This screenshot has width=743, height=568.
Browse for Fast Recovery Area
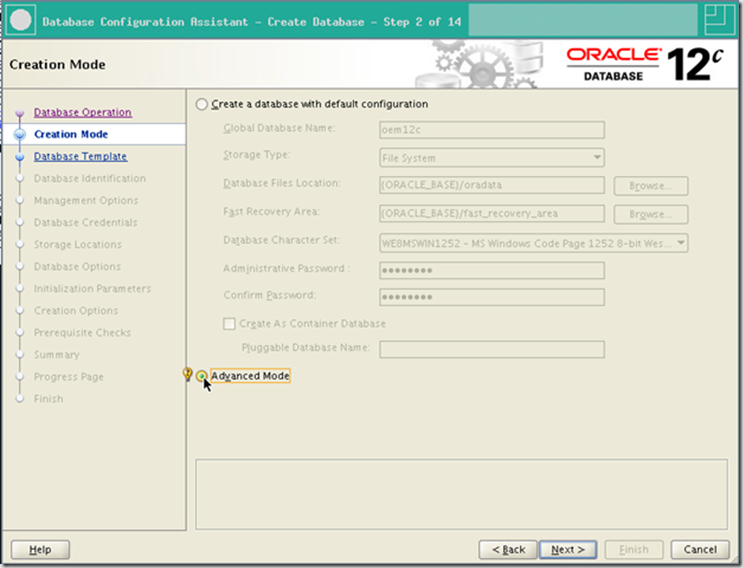tap(651, 214)
